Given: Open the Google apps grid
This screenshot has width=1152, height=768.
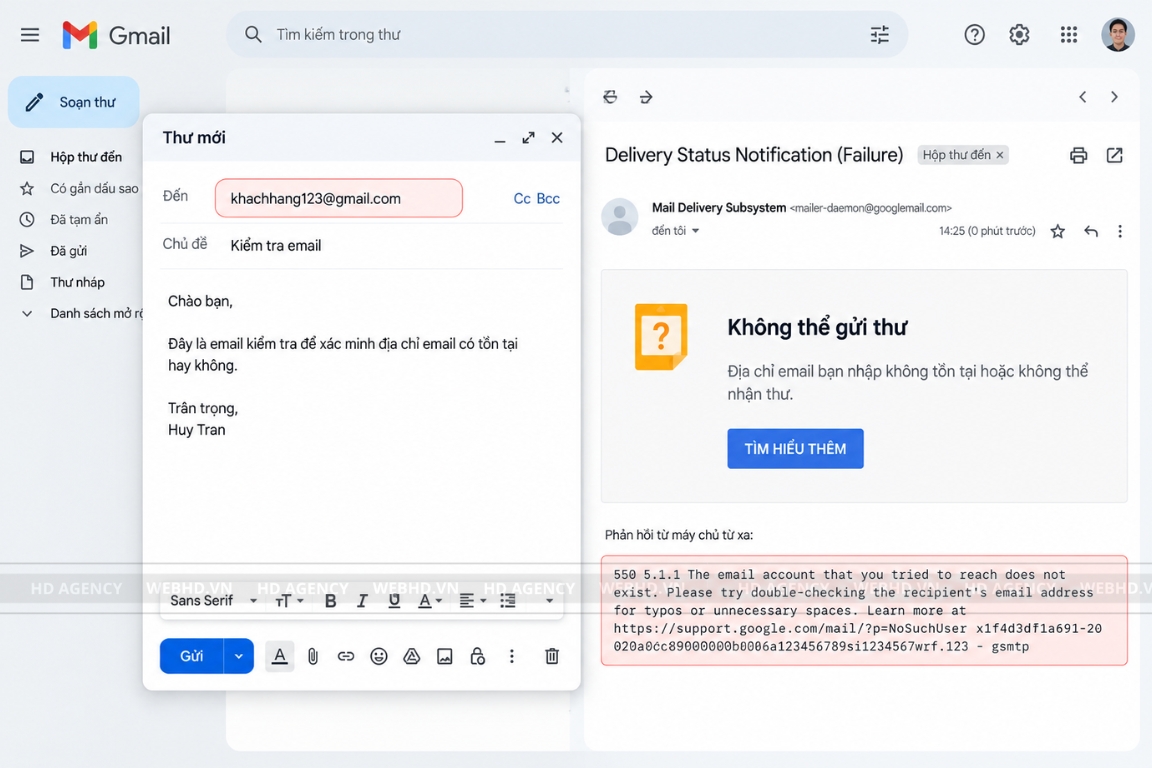Looking at the screenshot, I should (x=1068, y=35).
